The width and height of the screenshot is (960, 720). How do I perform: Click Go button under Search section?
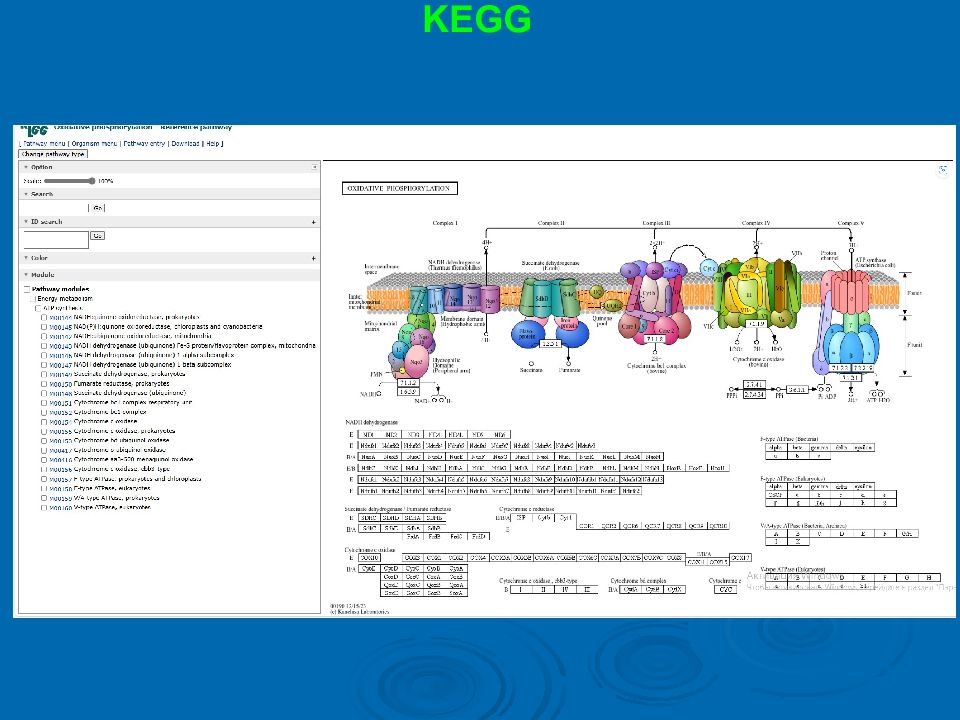click(x=98, y=208)
